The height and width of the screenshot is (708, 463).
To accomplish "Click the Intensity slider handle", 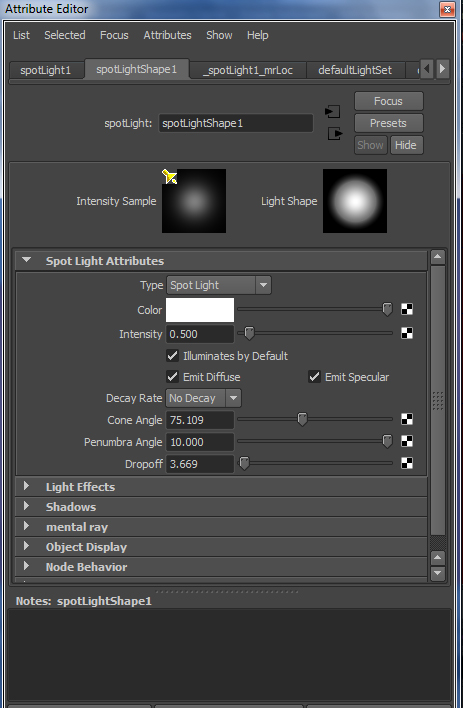I will (249, 333).
